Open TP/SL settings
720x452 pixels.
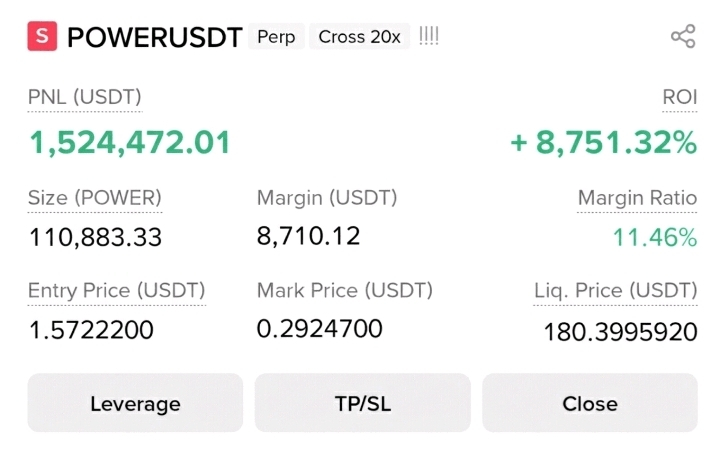tap(363, 403)
